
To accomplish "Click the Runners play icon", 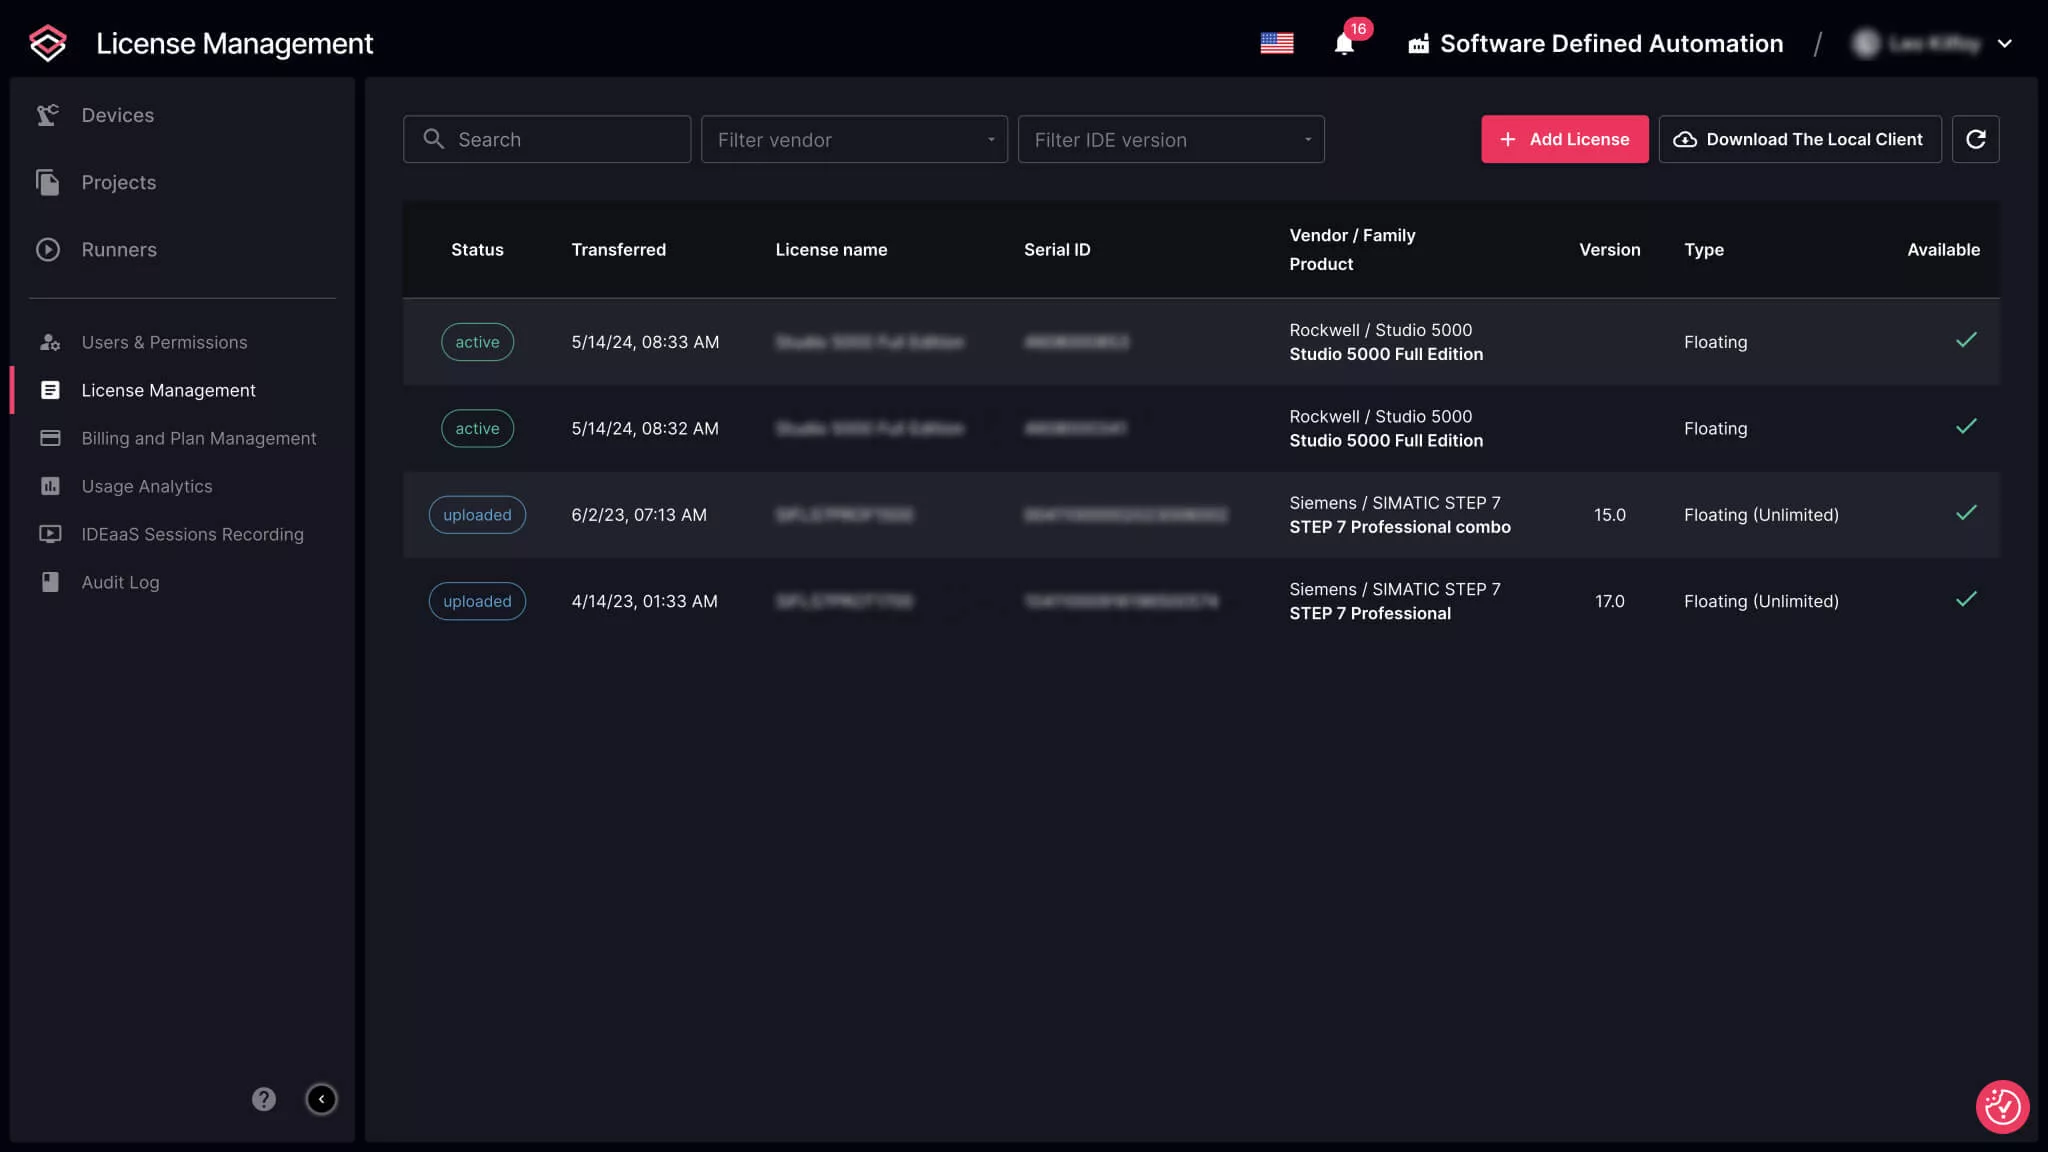I will coord(48,249).
